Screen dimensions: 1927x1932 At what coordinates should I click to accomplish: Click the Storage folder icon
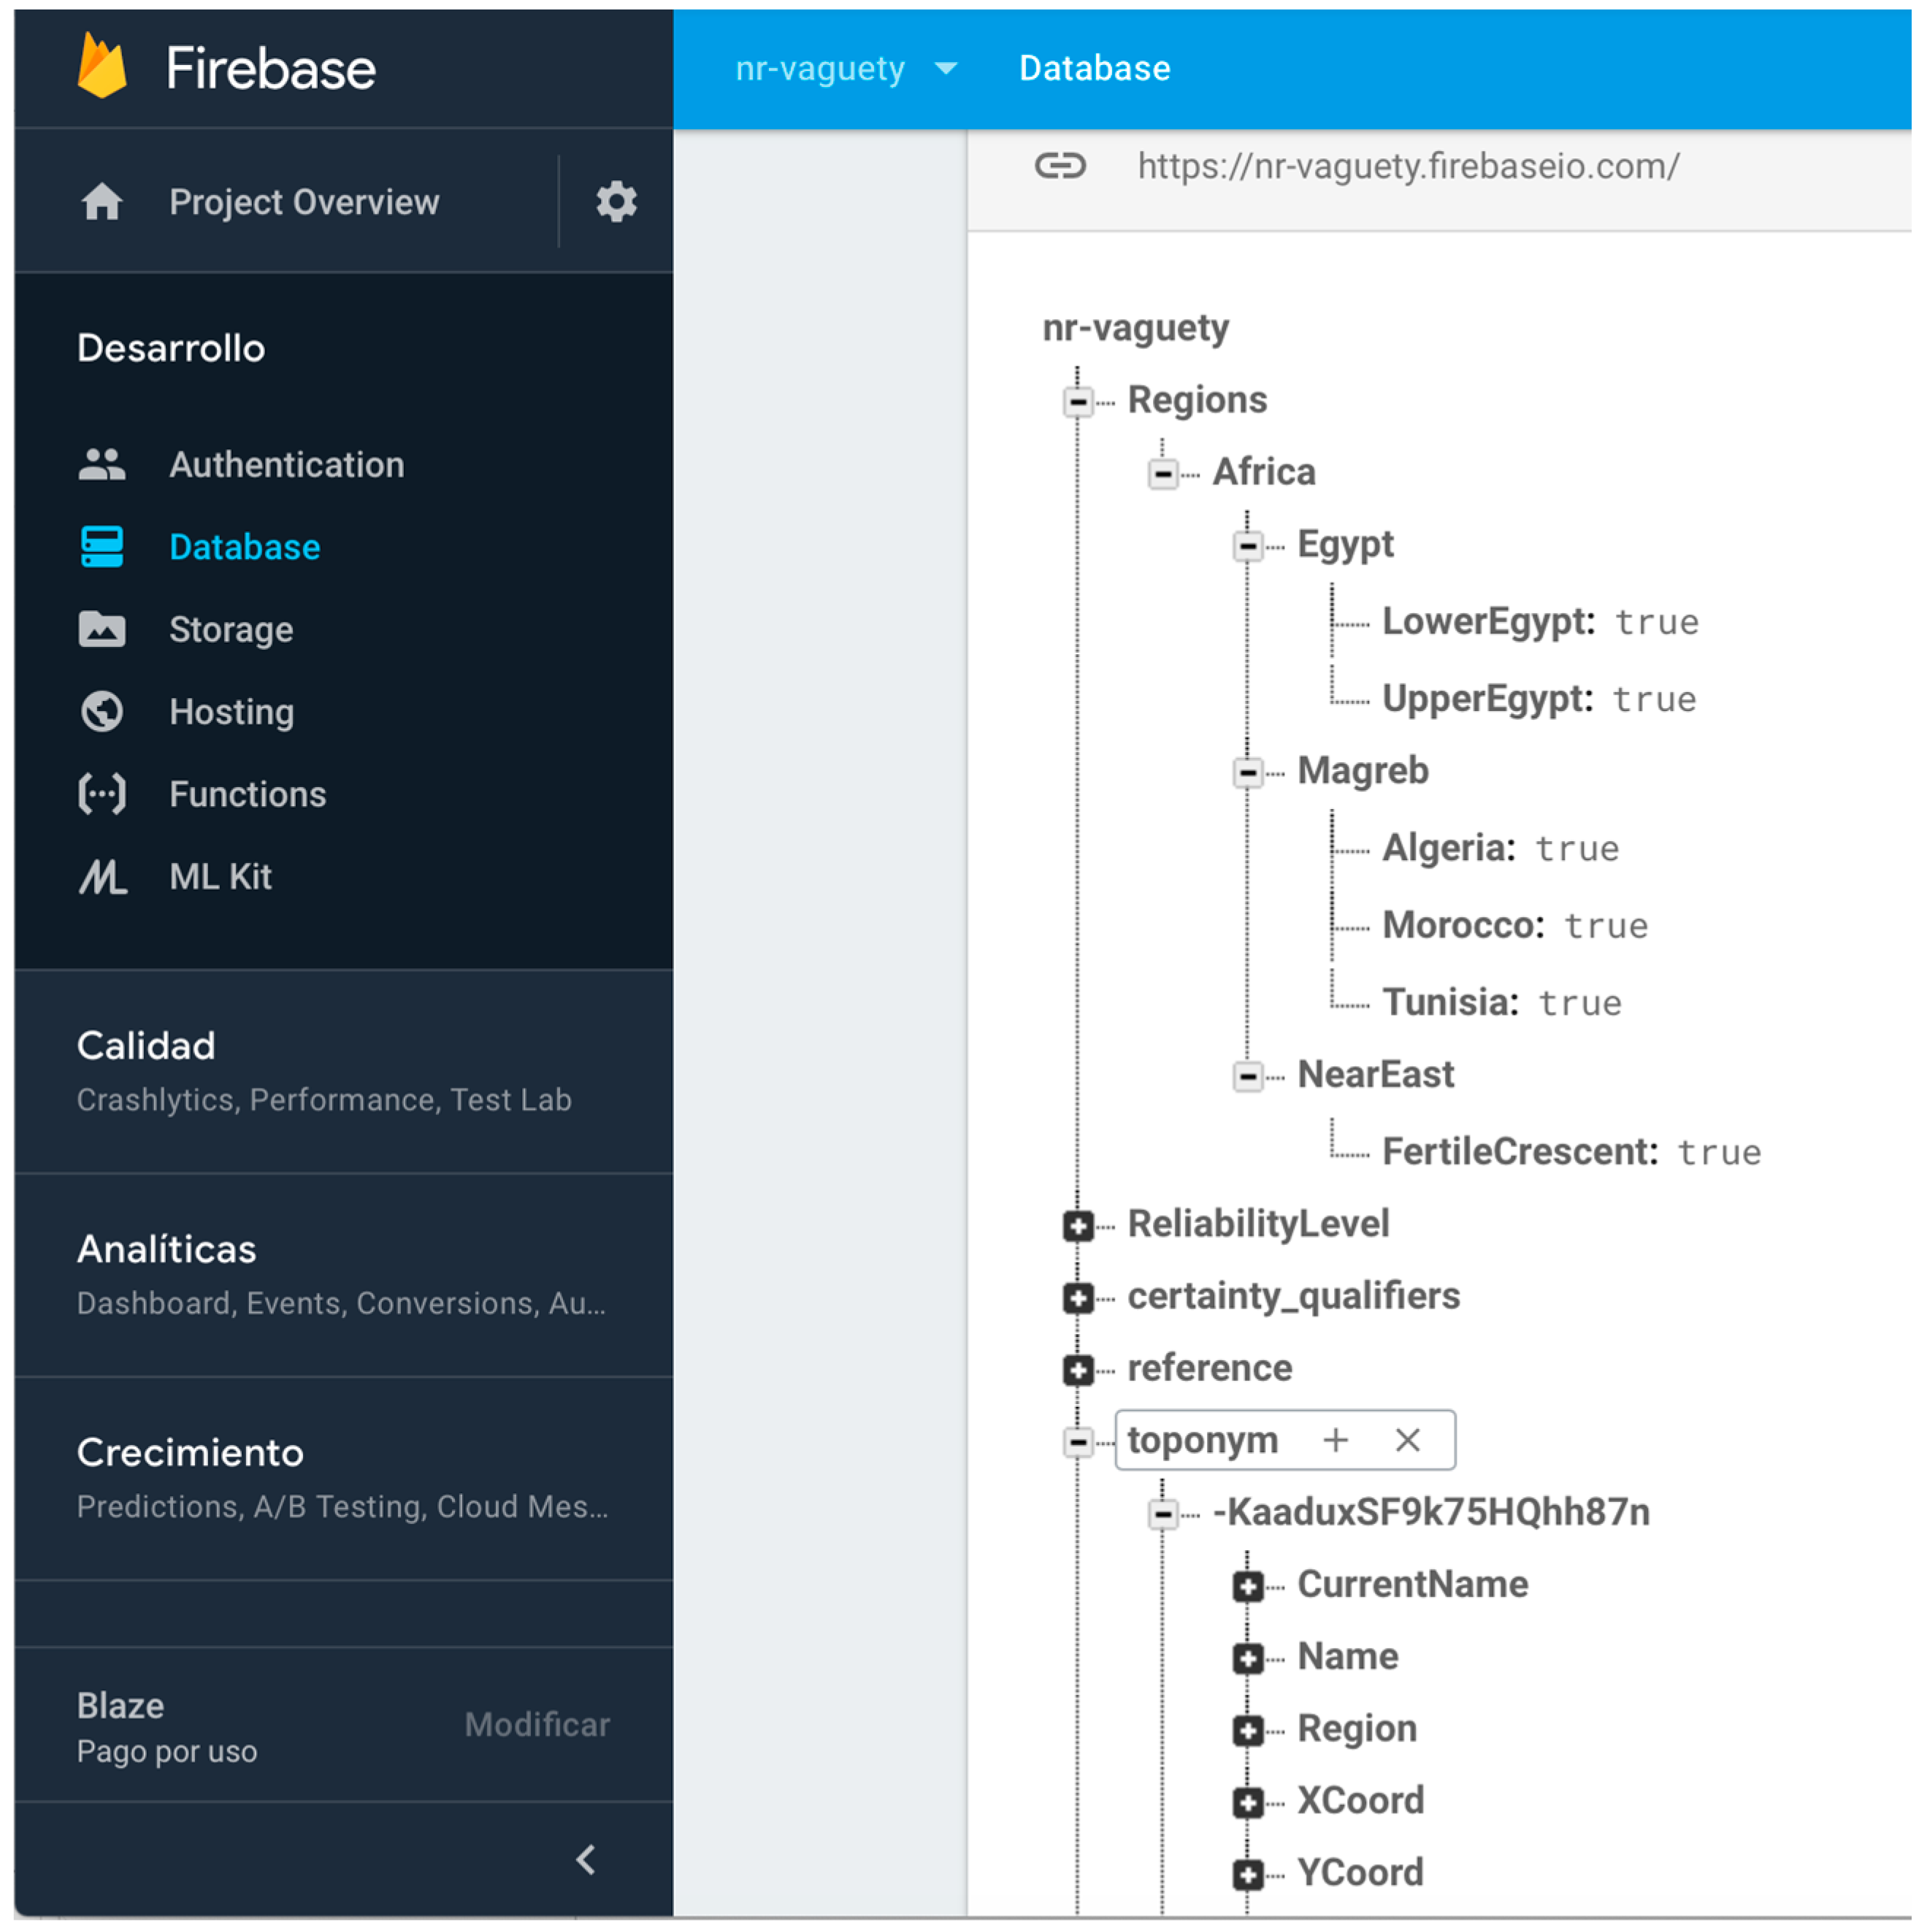[102, 630]
